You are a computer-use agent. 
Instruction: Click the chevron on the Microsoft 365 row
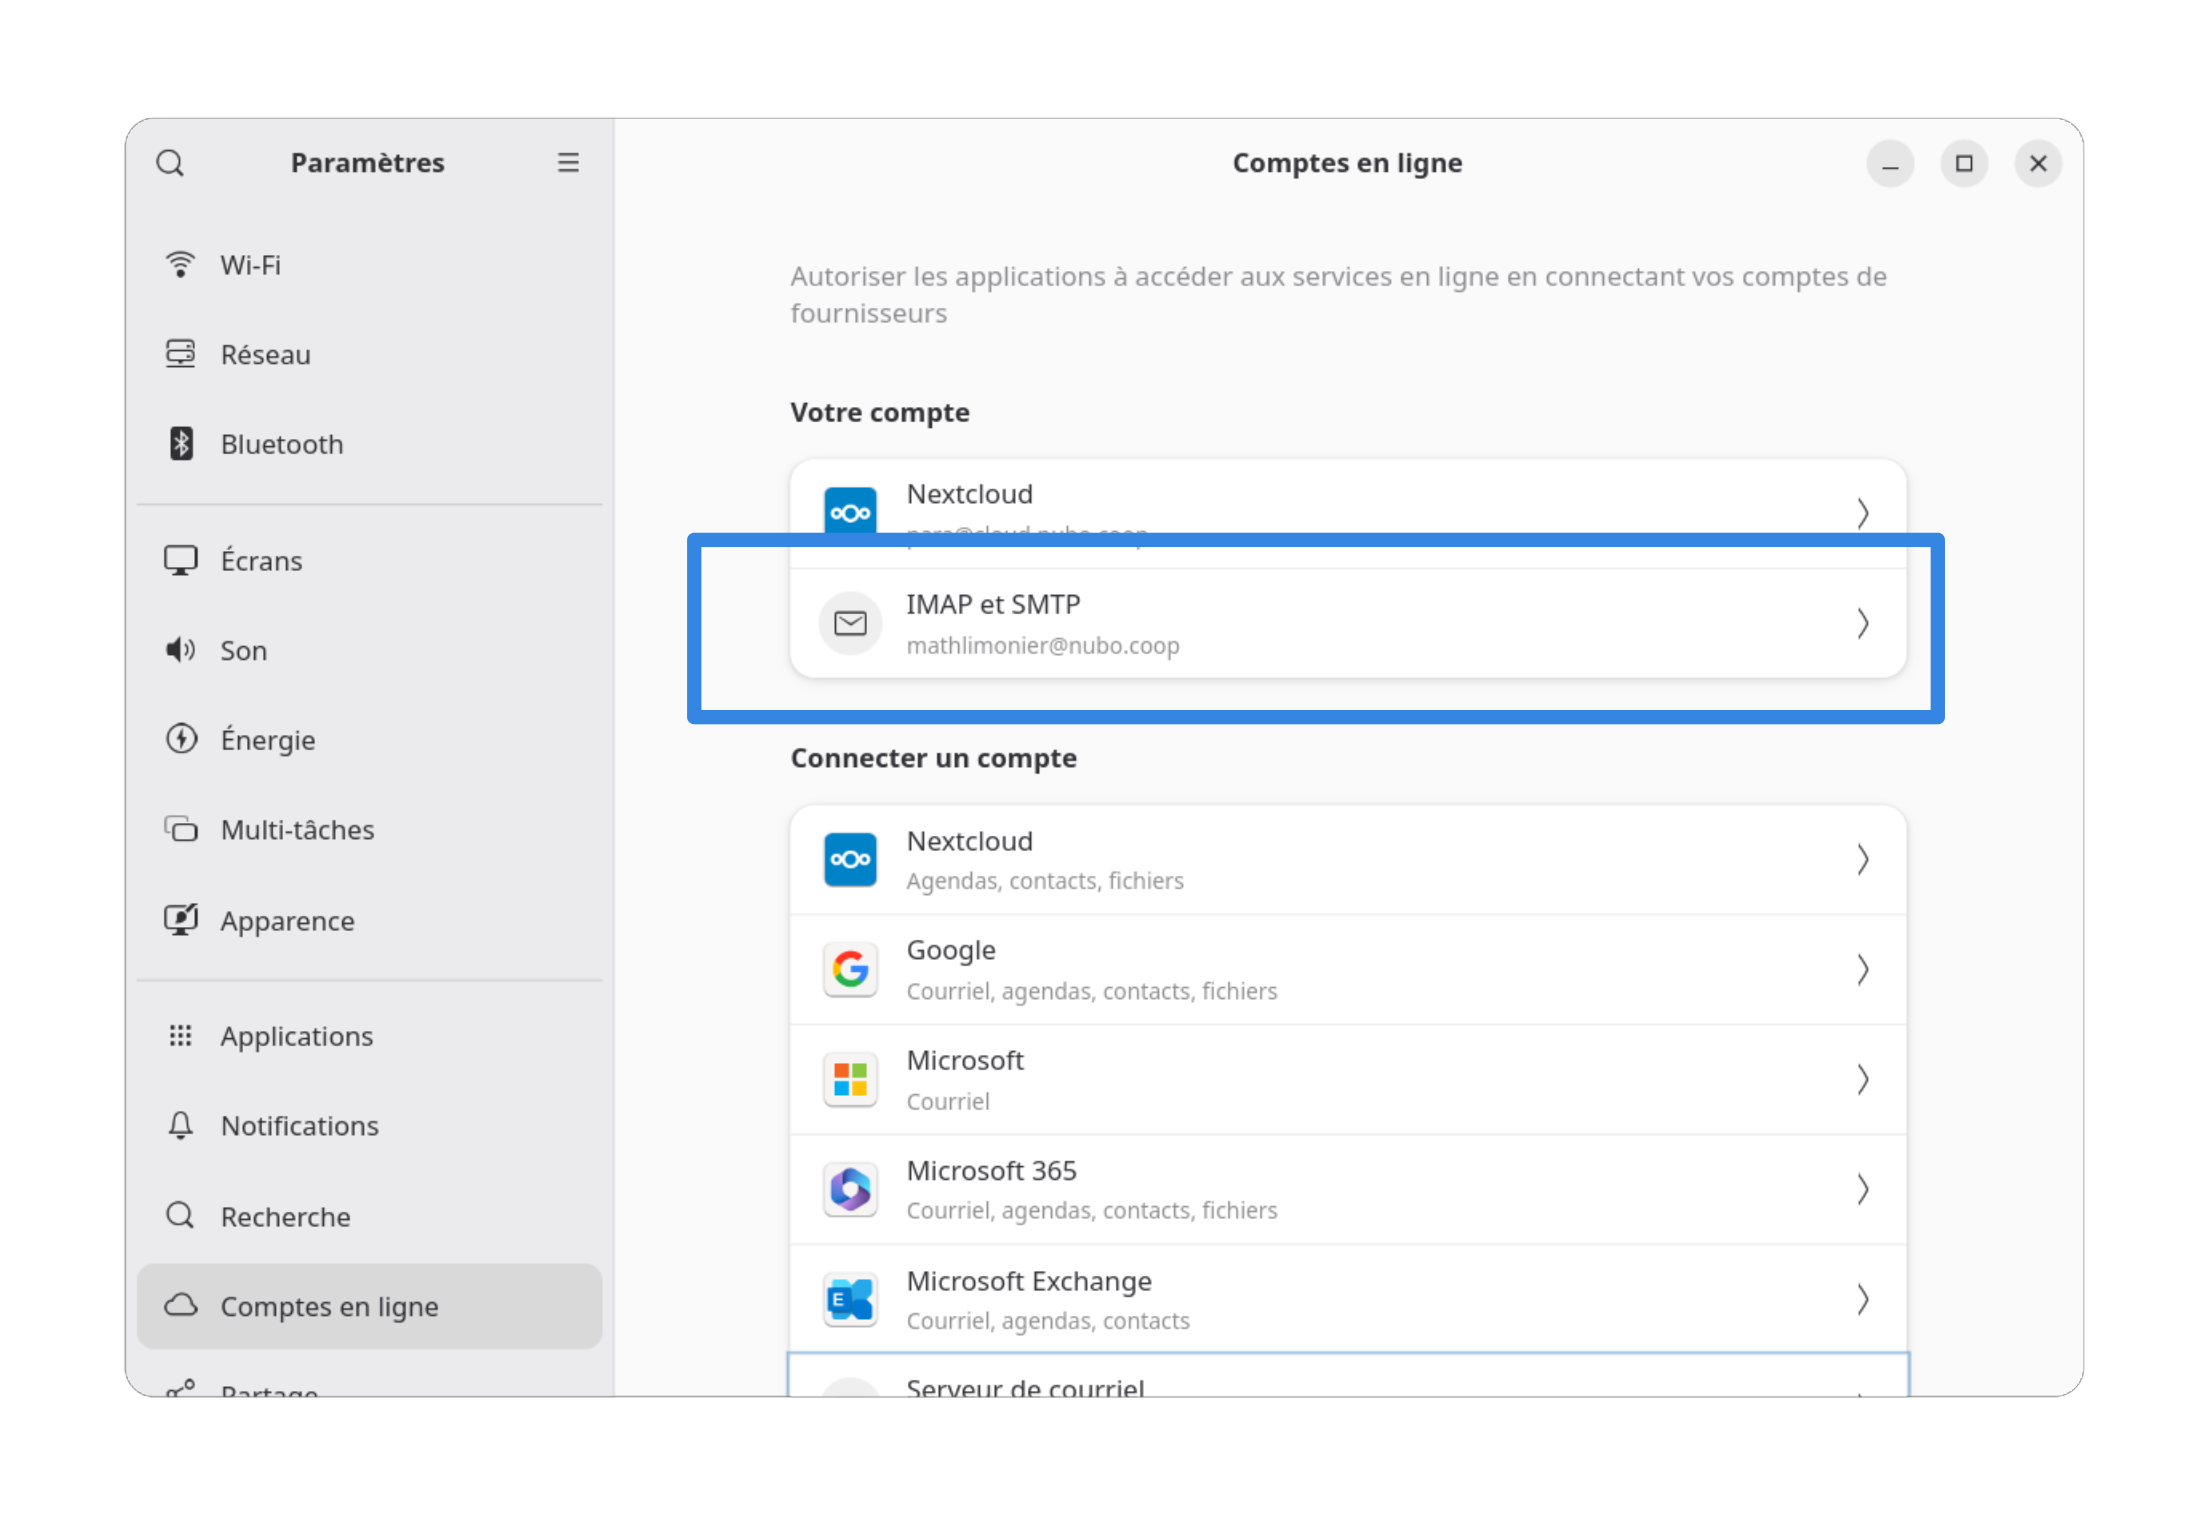[1862, 1189]
